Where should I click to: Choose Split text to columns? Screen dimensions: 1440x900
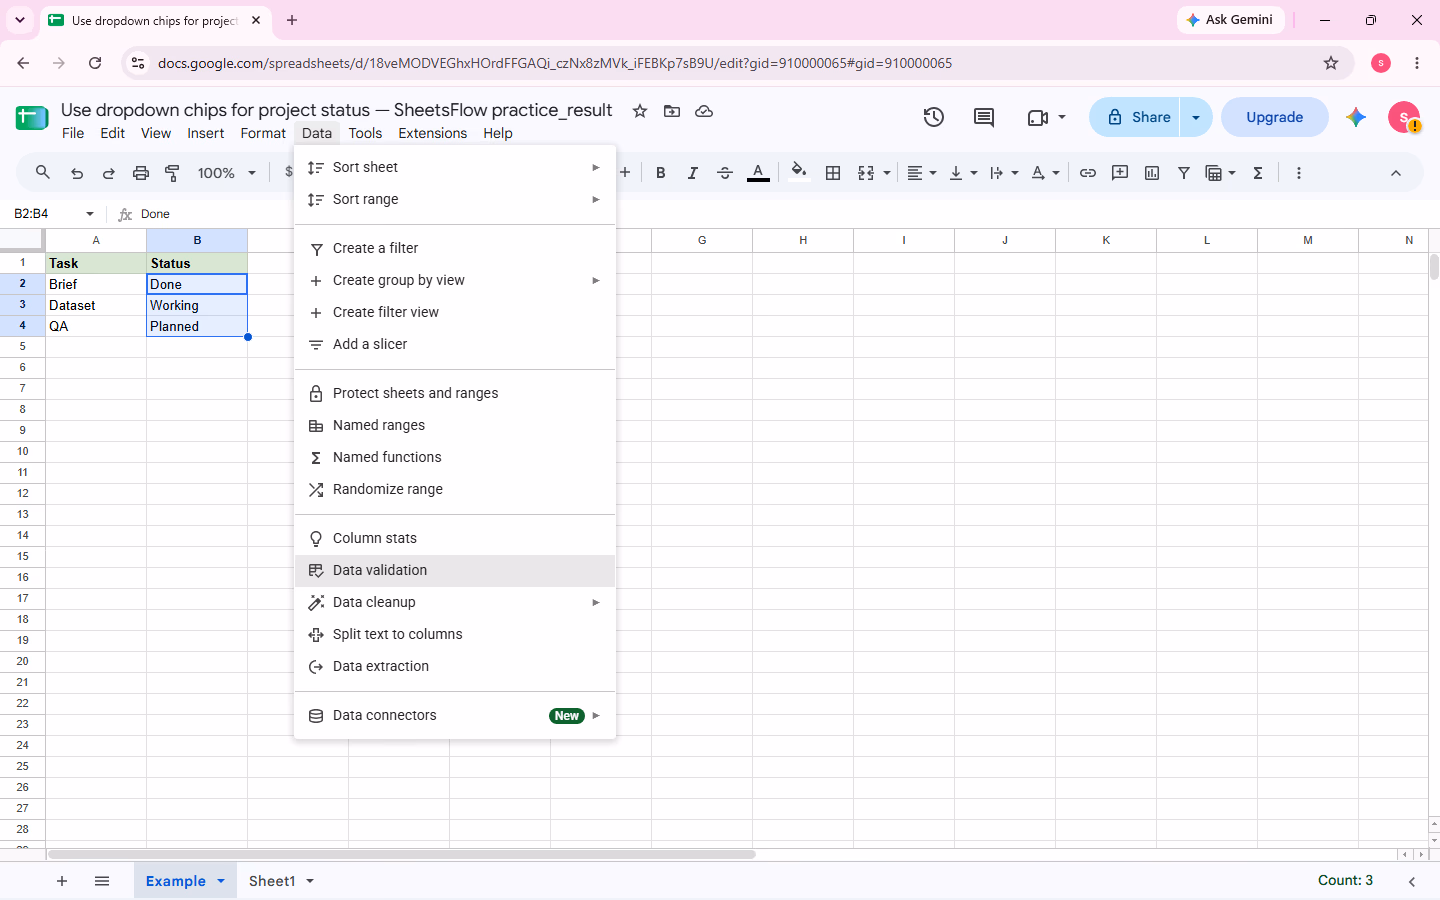[455, 634]
